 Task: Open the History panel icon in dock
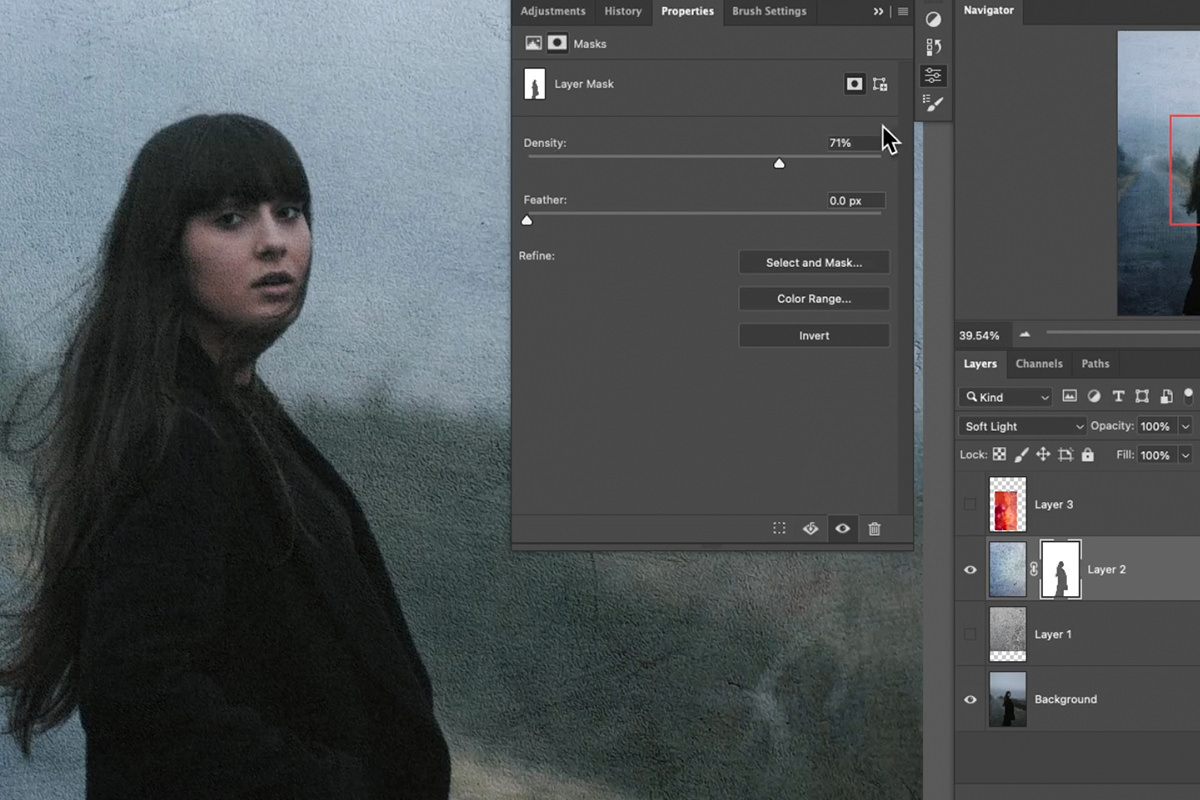[933, 47]
